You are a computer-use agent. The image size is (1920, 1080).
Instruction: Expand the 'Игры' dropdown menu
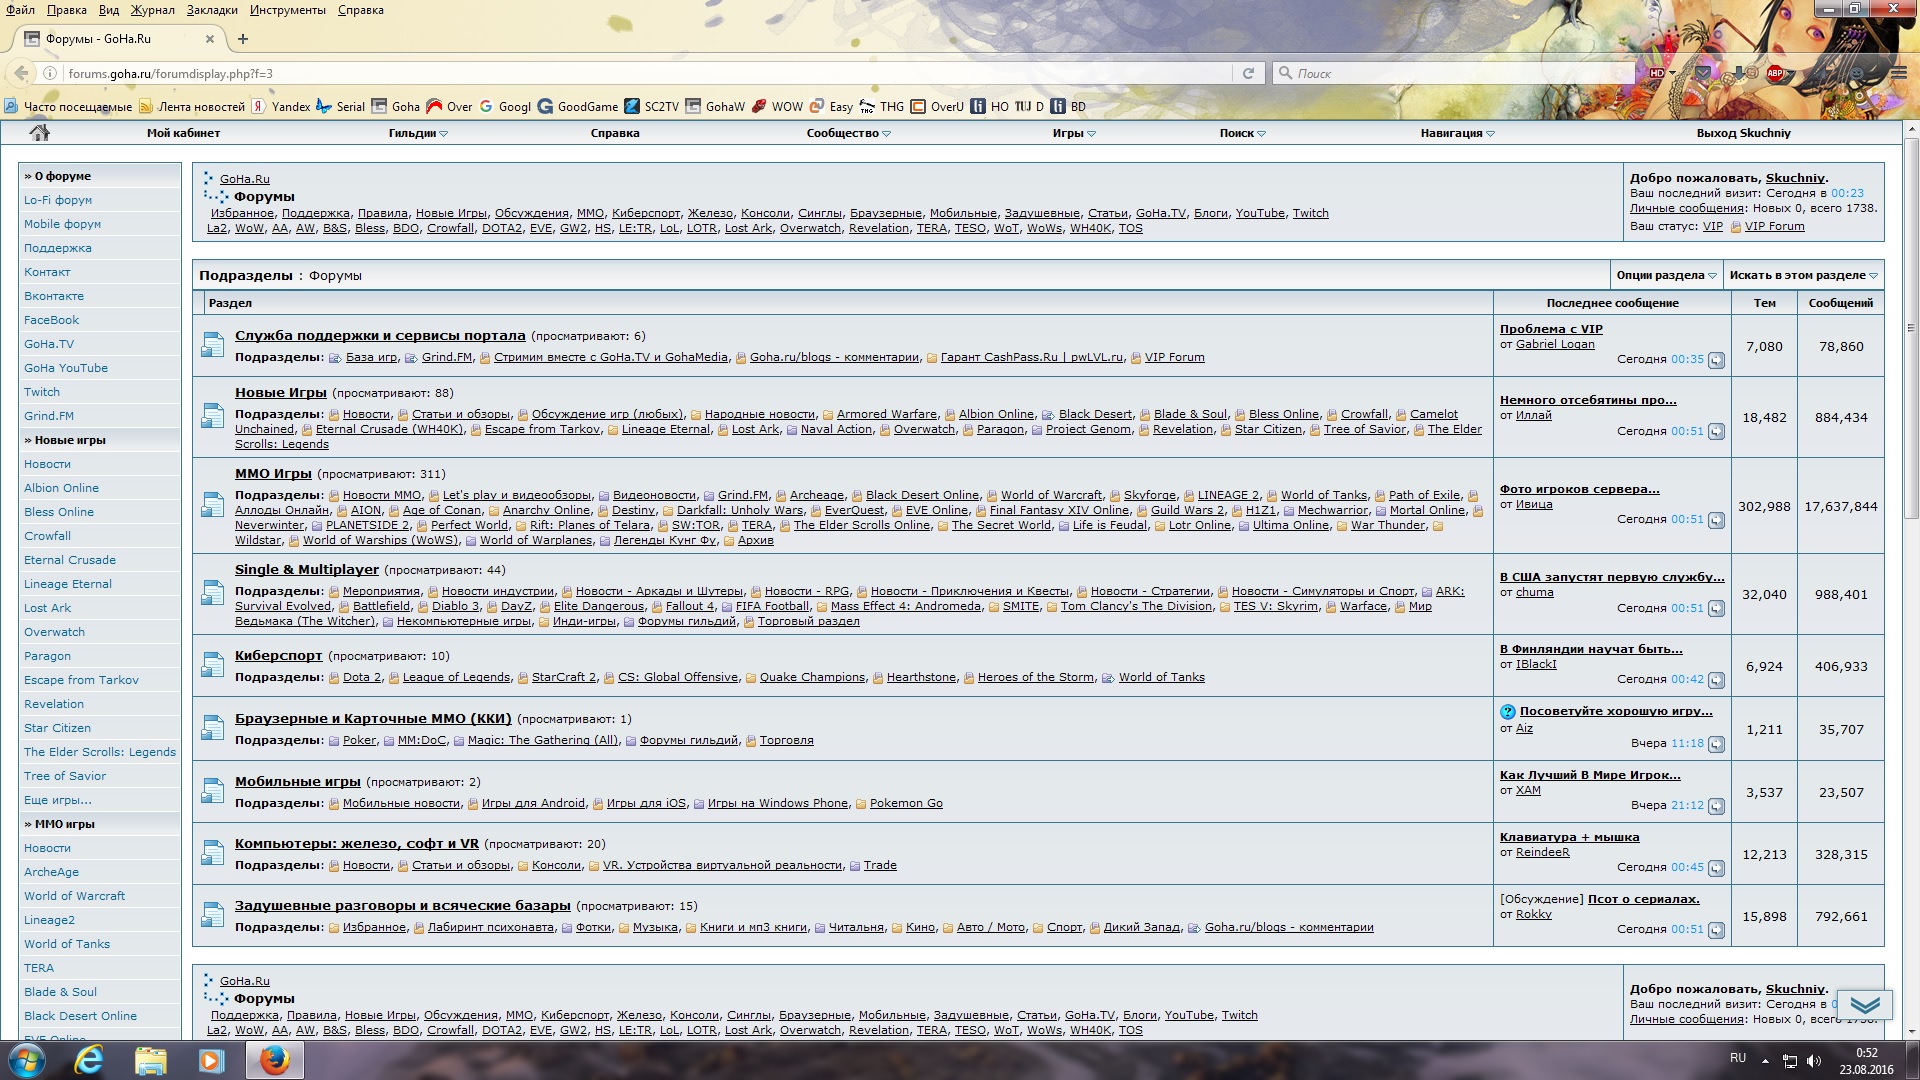1074,133
